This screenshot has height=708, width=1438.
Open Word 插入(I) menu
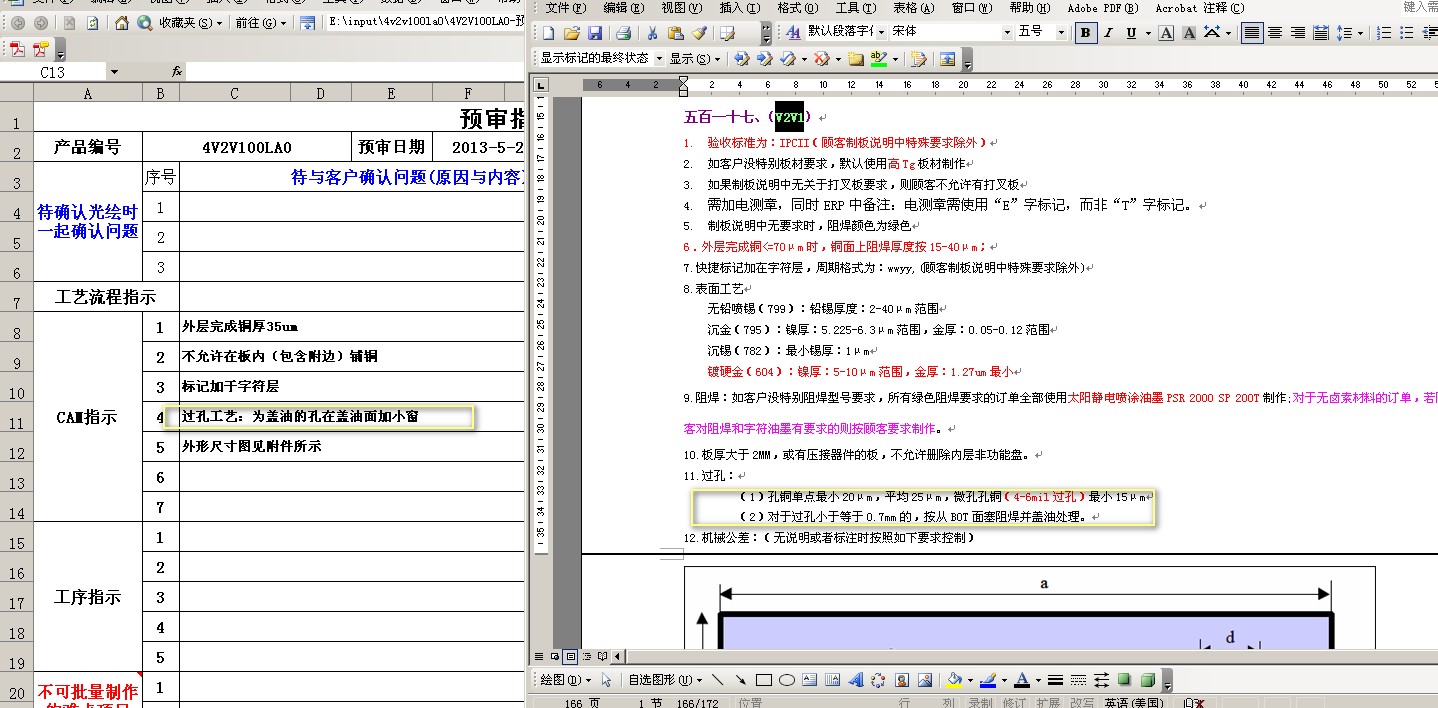coord(739,7)
